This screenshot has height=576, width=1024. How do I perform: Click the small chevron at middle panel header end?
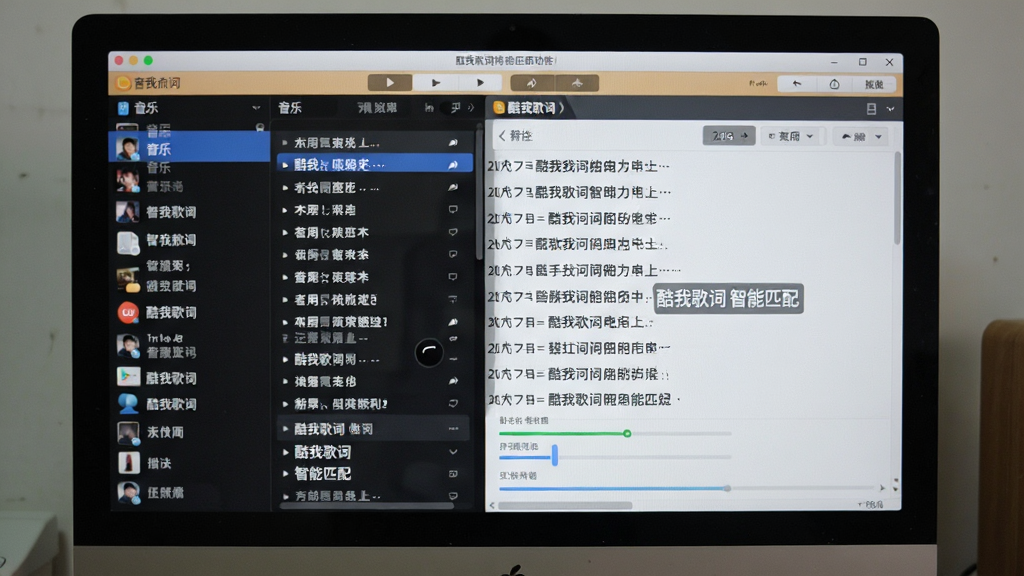click(x=471, y=108)
